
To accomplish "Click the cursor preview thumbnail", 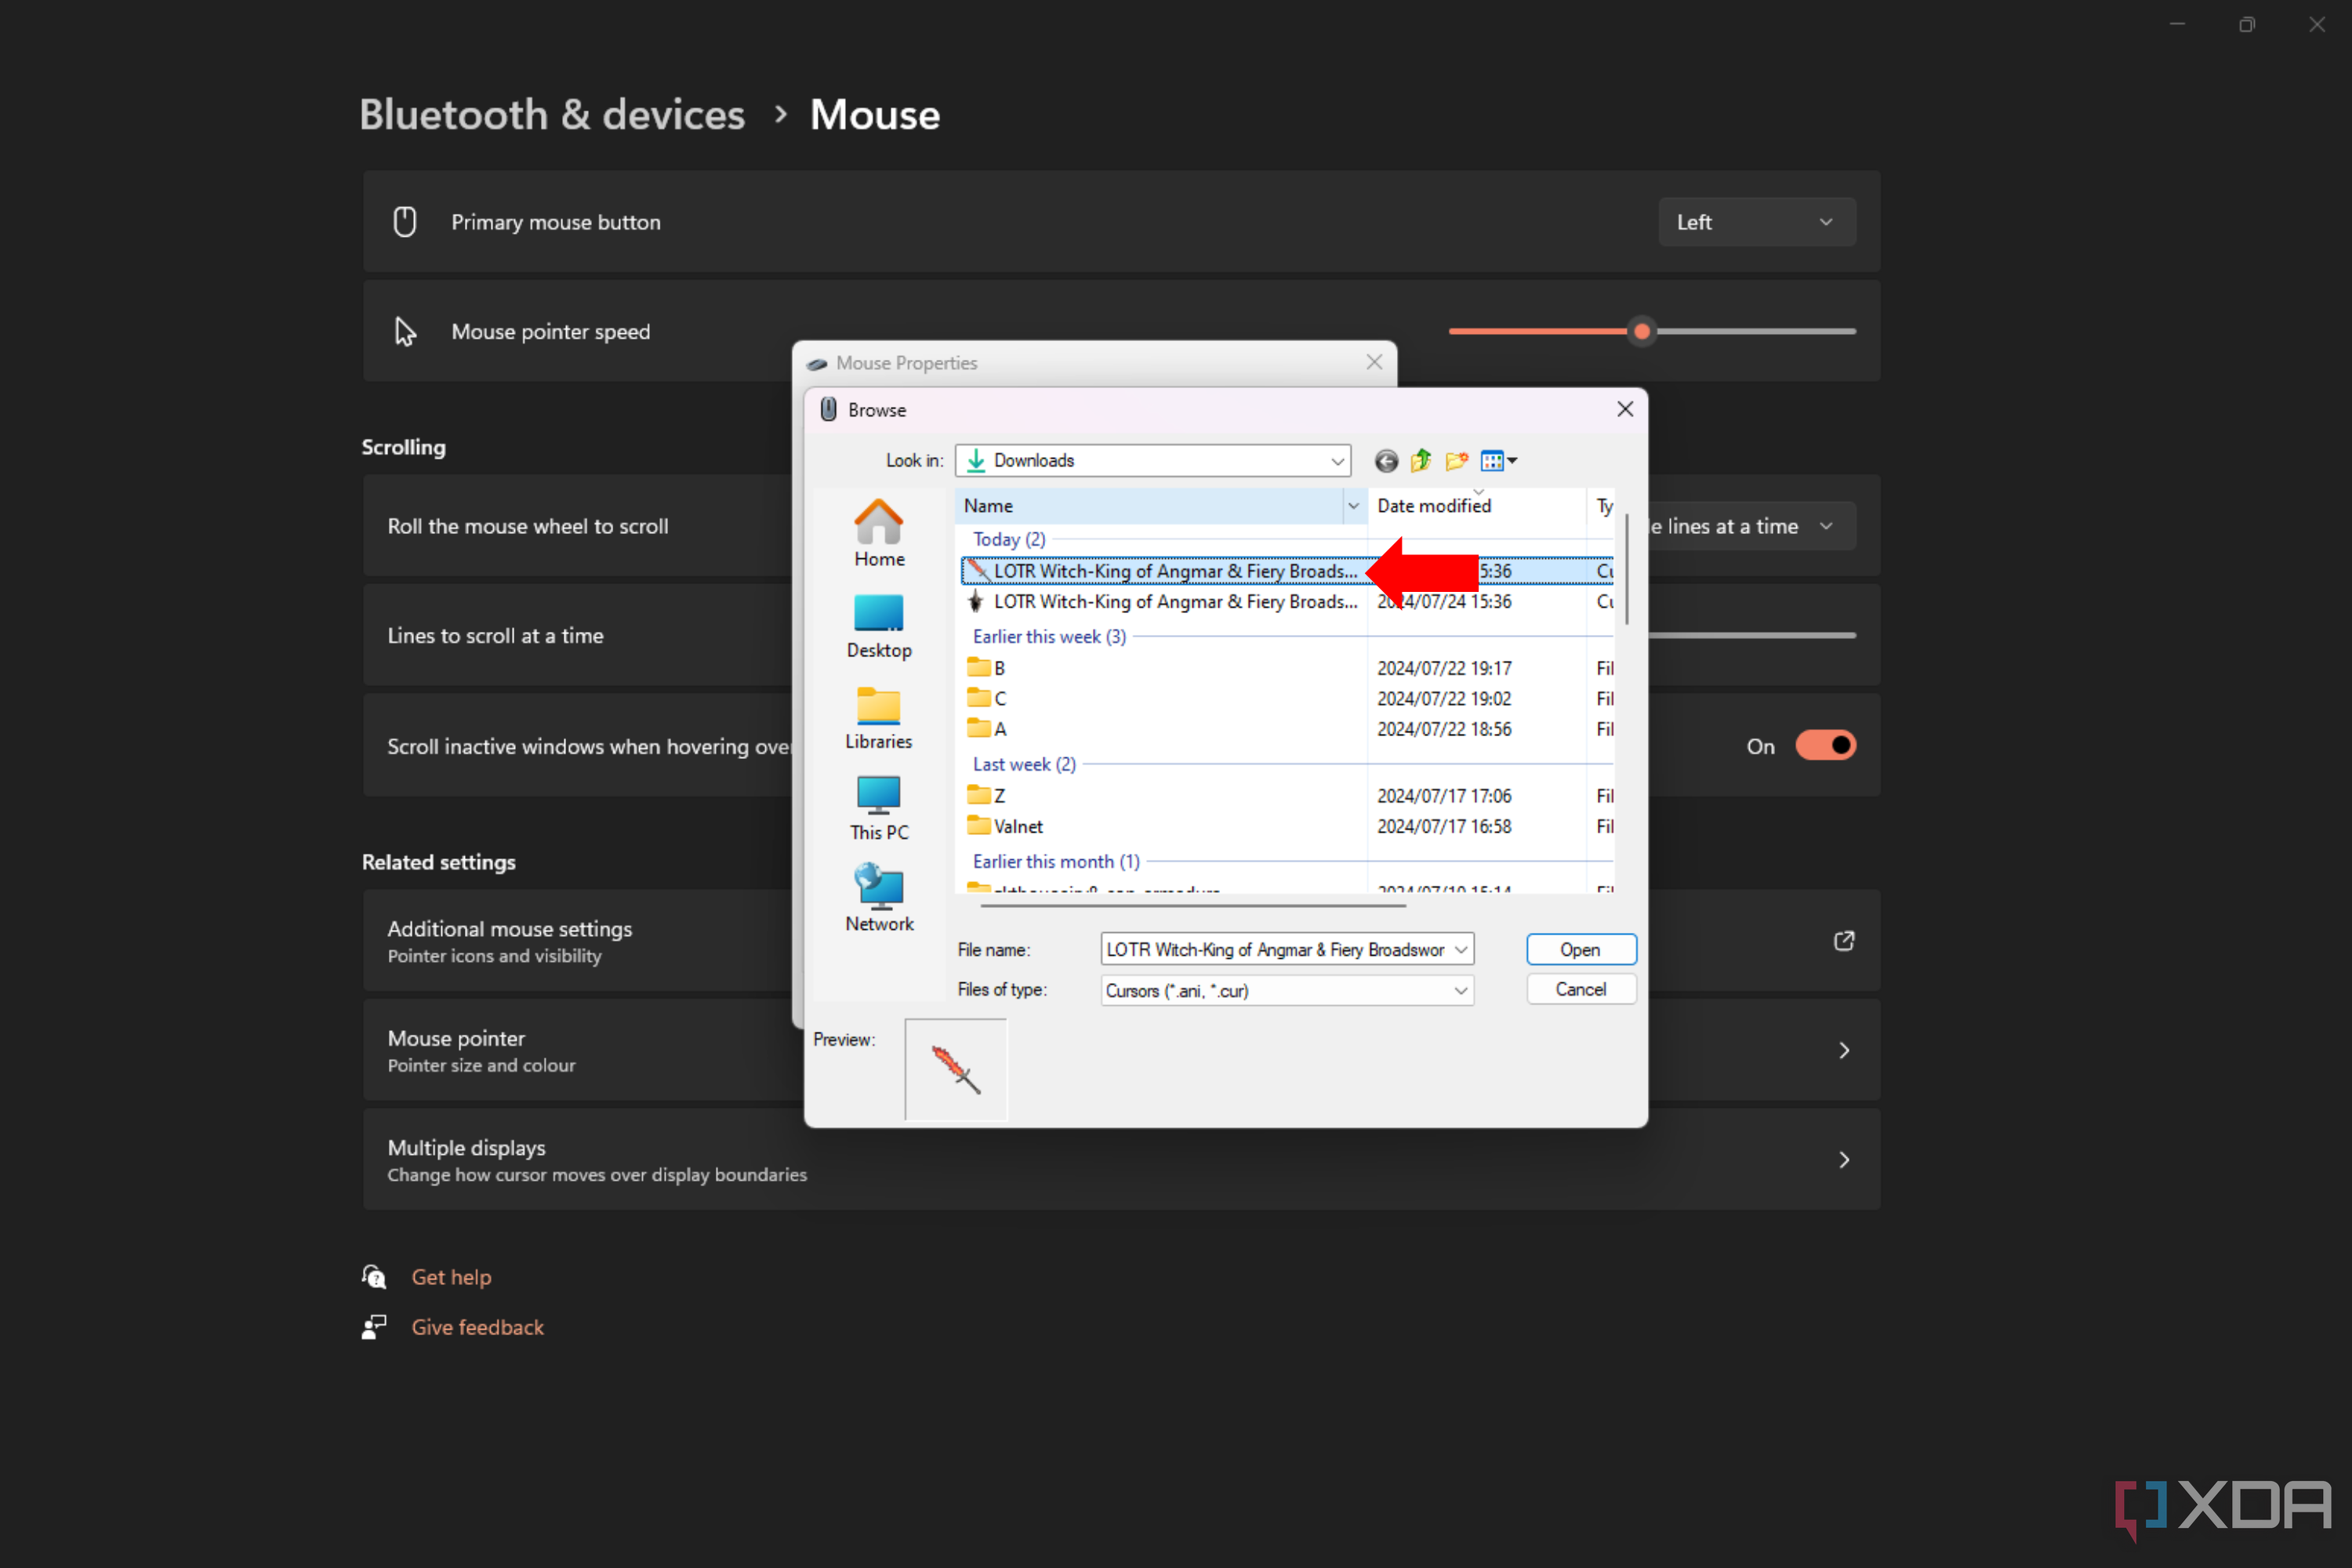I will 955,1069.
